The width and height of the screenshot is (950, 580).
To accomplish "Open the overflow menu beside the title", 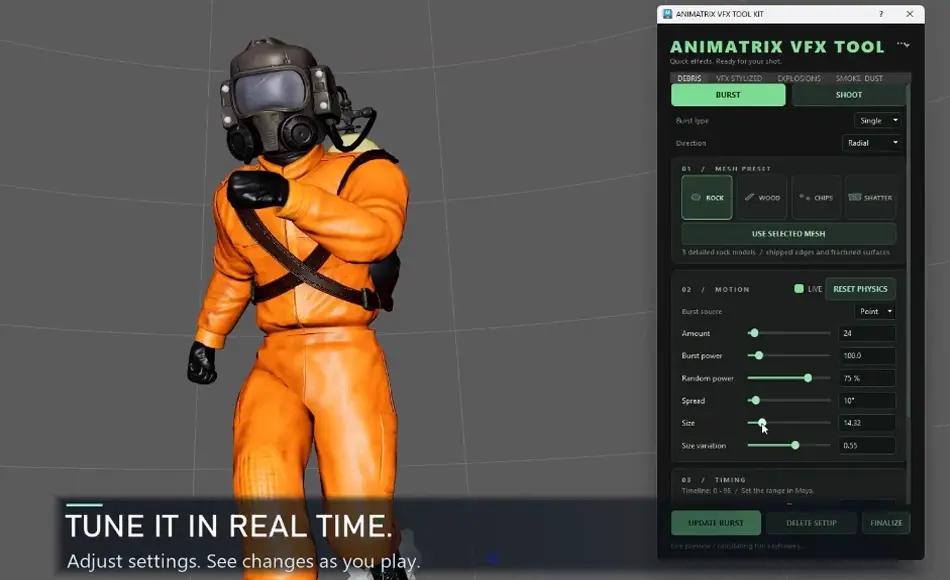I will (x=903, y=44).
